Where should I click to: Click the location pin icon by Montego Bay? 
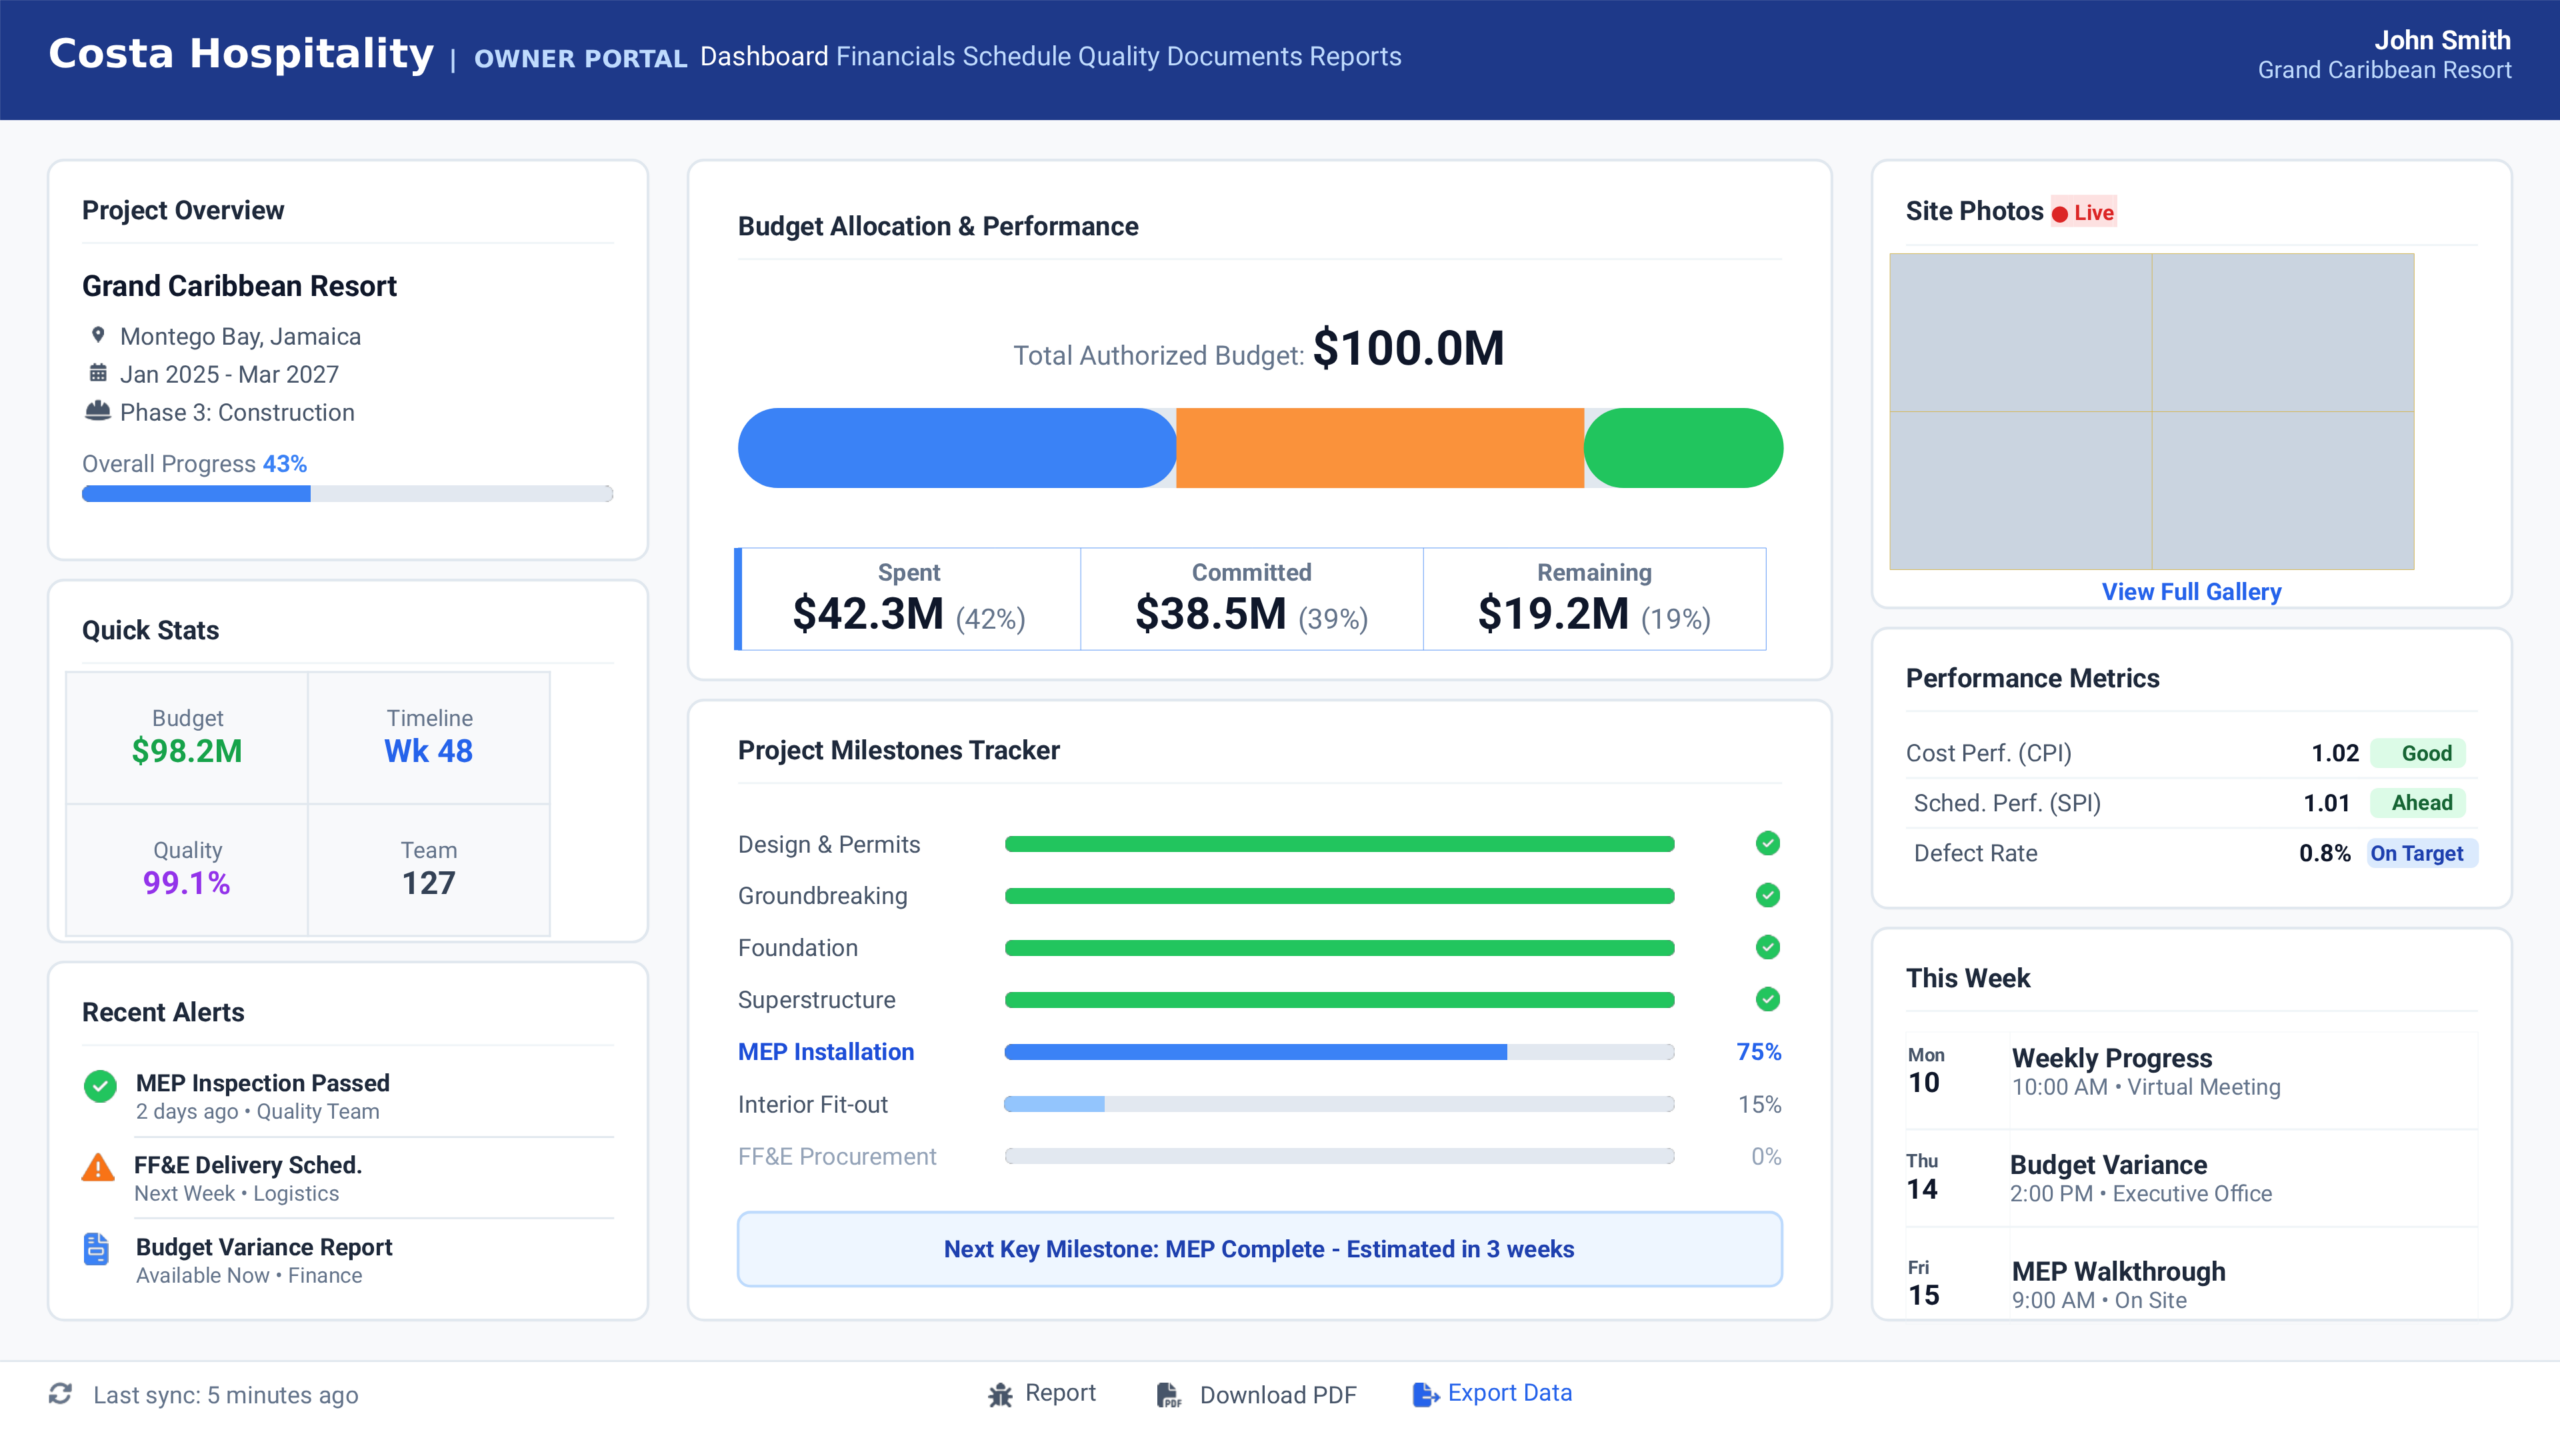[x=98, y=335]
